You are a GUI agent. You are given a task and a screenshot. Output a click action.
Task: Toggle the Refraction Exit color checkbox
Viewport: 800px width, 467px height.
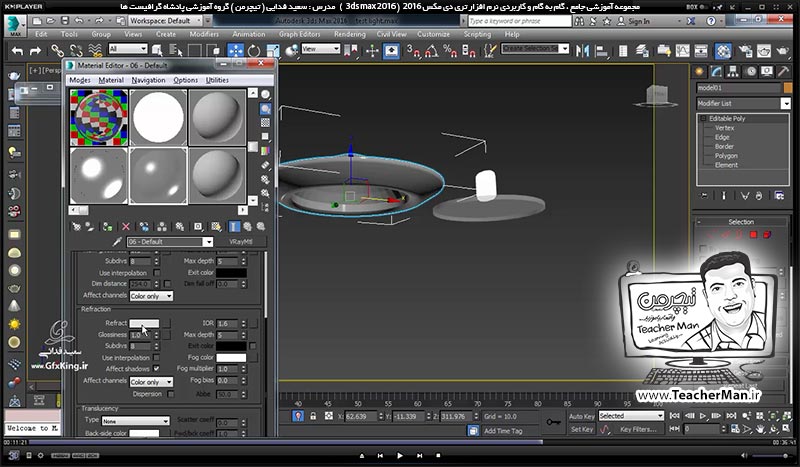(253, 346)
